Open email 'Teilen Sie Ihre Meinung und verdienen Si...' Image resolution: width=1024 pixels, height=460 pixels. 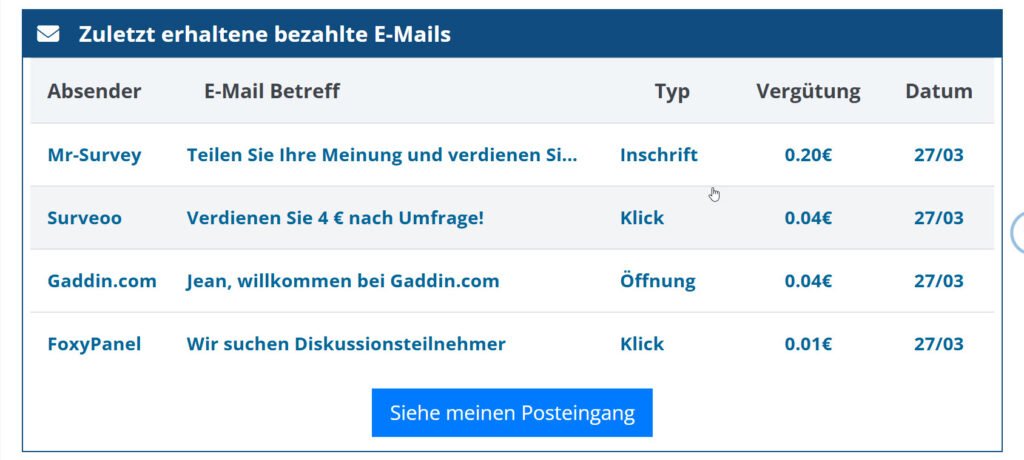(382, 155)
